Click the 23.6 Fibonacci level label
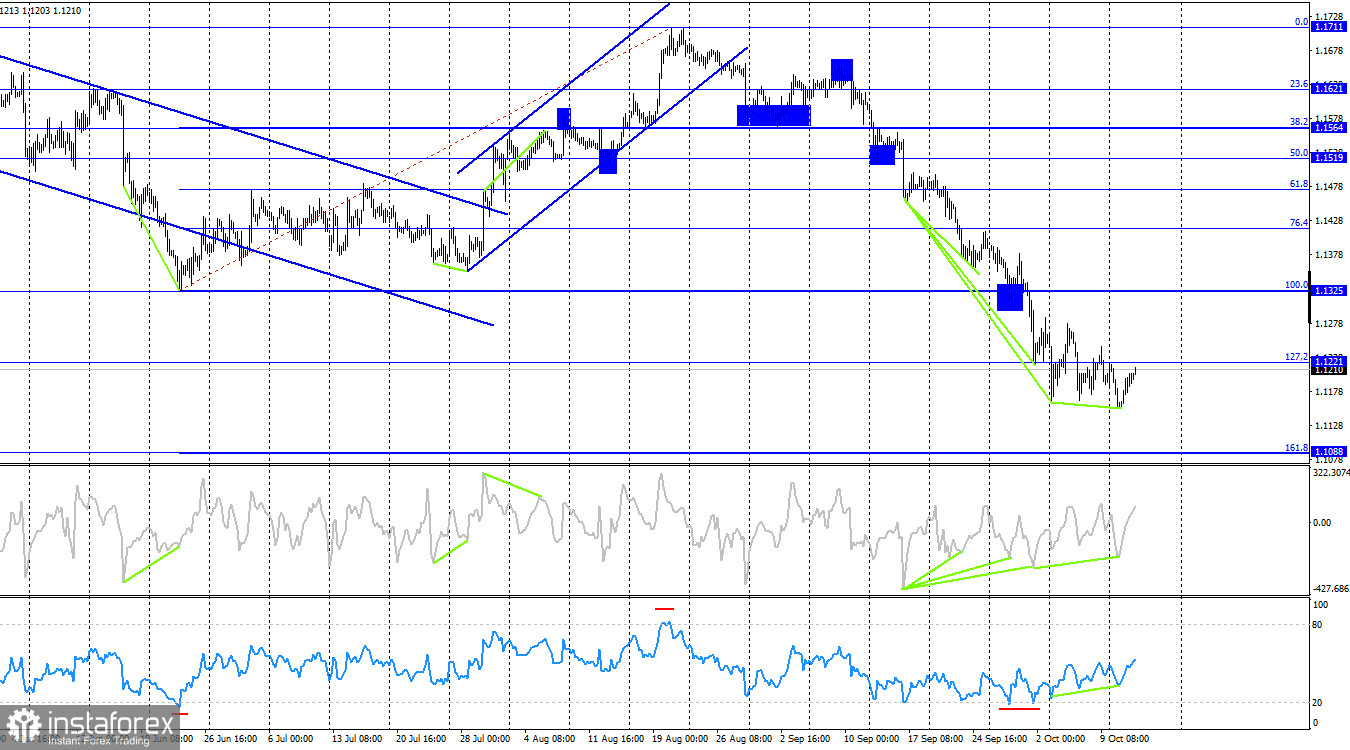 (1299, 84)
